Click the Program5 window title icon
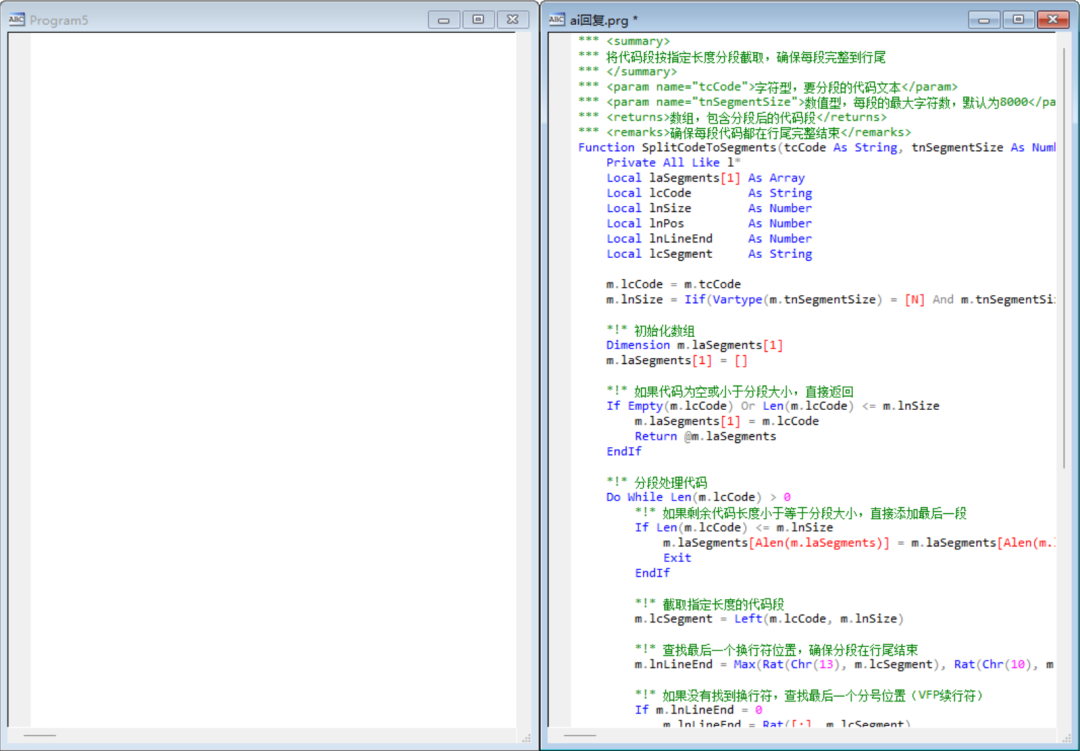1080x751 pixels. point(17,19)
